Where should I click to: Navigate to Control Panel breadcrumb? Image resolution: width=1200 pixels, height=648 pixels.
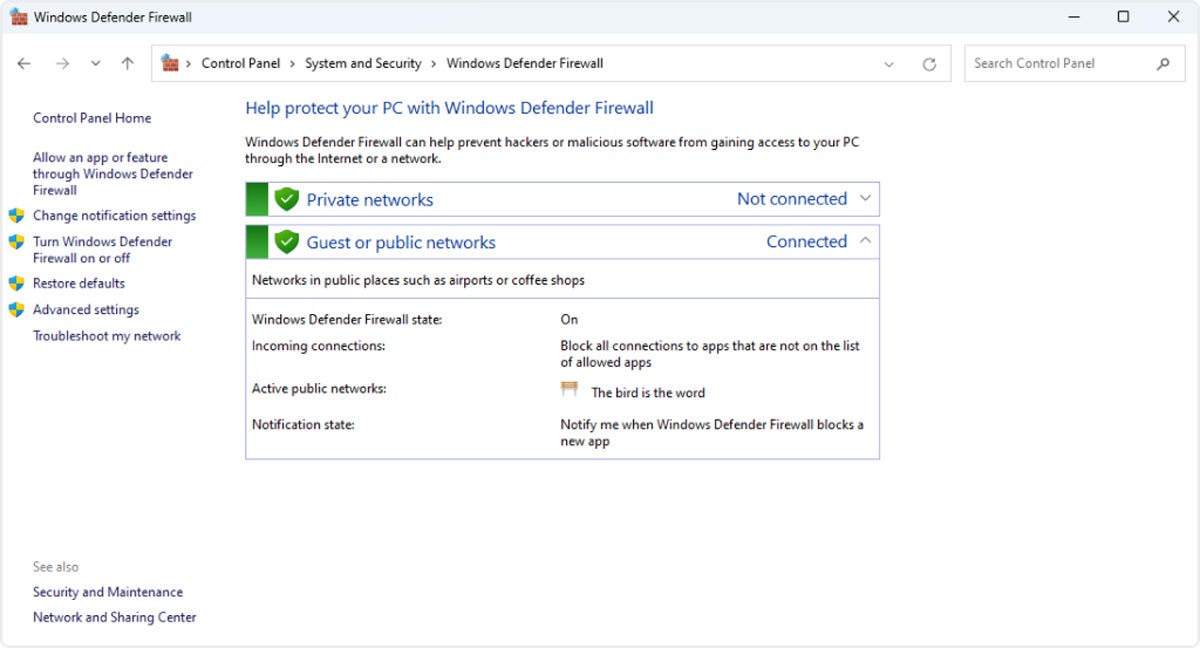[240, 63]
